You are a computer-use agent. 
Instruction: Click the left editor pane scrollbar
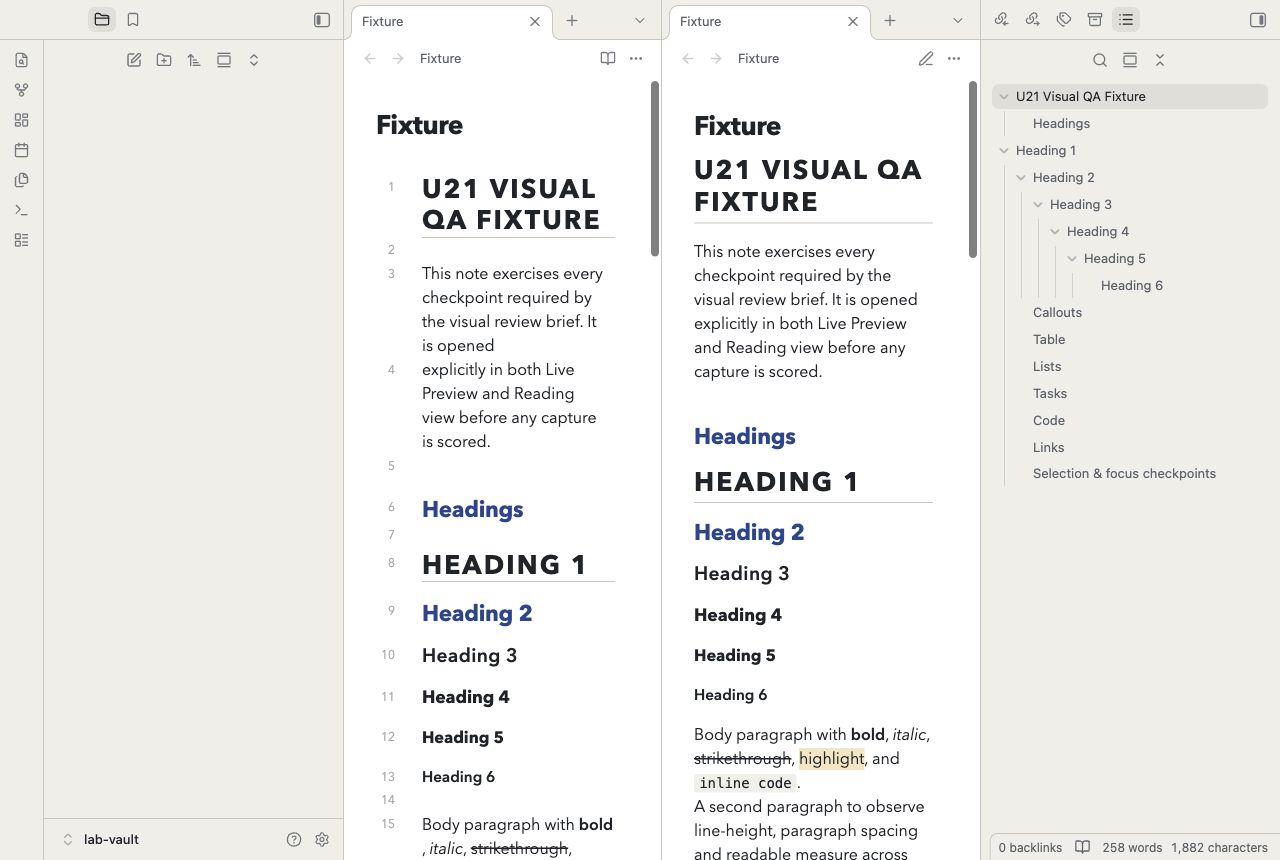655,168
